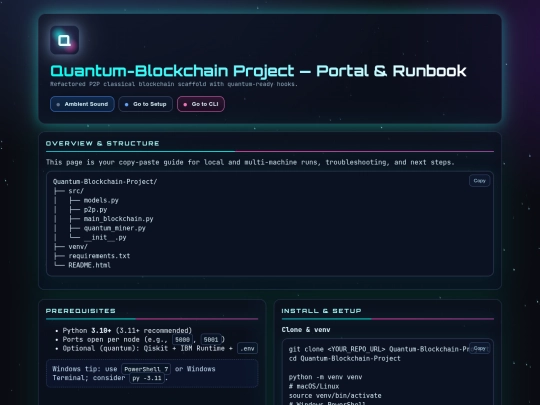
Task: Click the subtitle about P2P scaffold
Action: click(174, 84)
